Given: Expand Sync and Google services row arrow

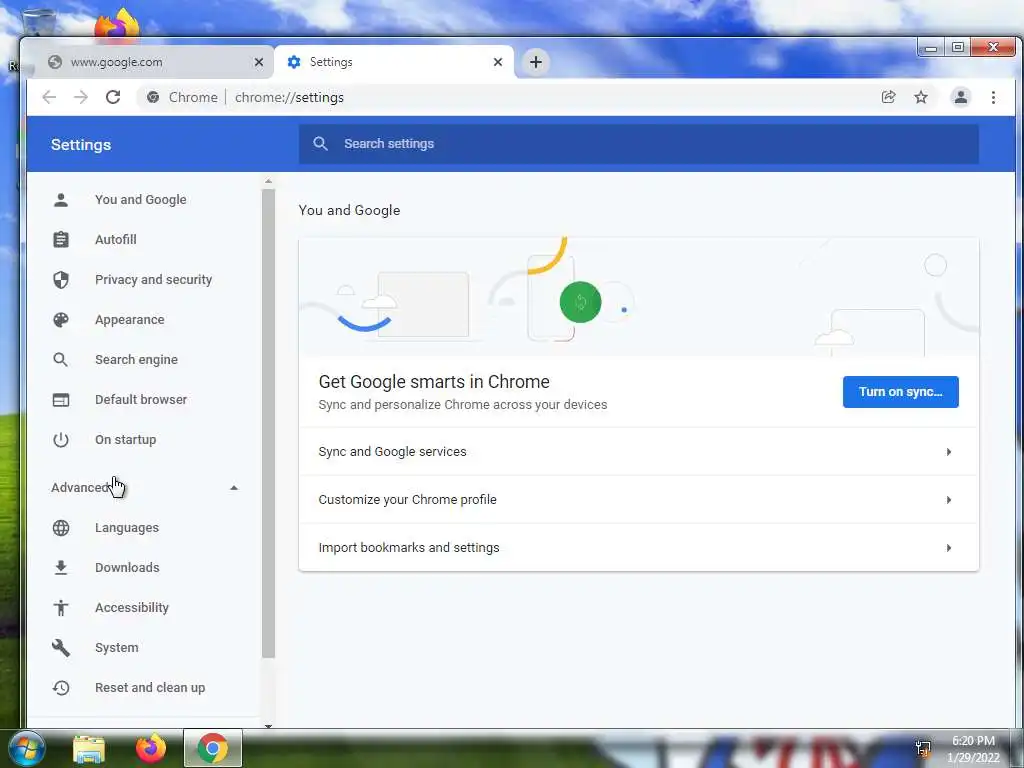Looking at the screenshot, I should point(949,452).
